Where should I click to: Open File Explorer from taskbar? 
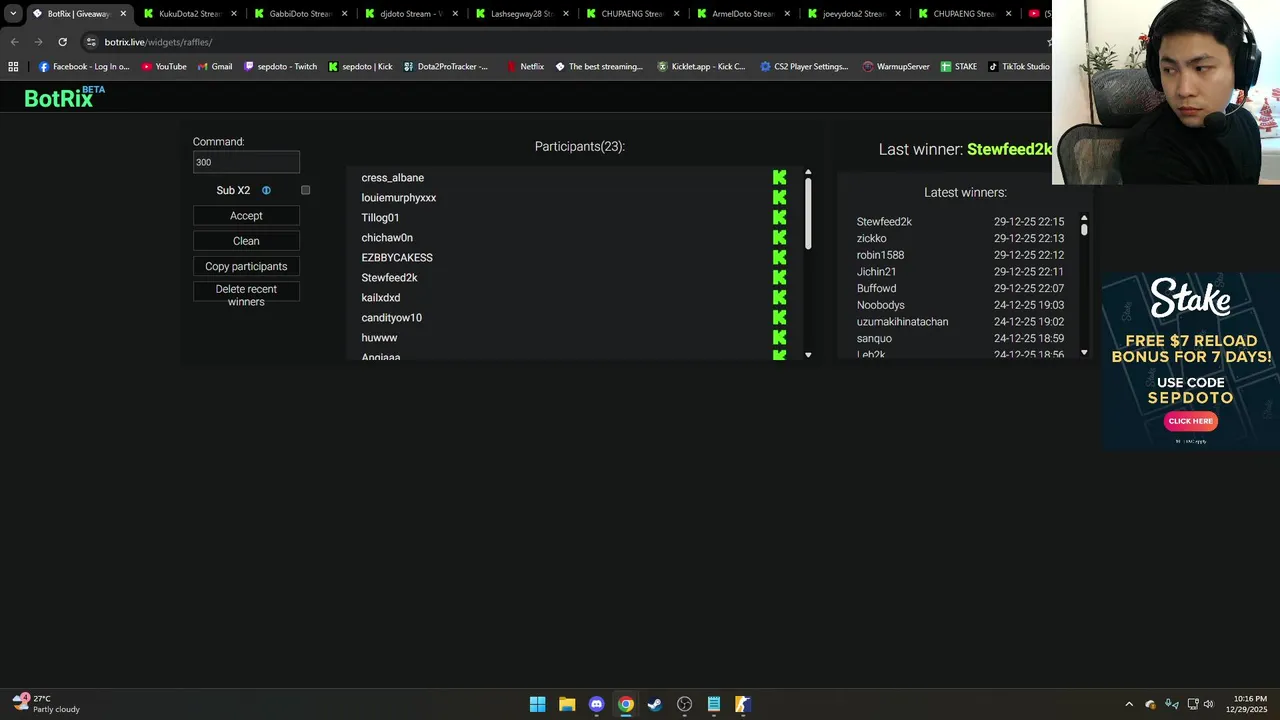[x=567, y=704]
